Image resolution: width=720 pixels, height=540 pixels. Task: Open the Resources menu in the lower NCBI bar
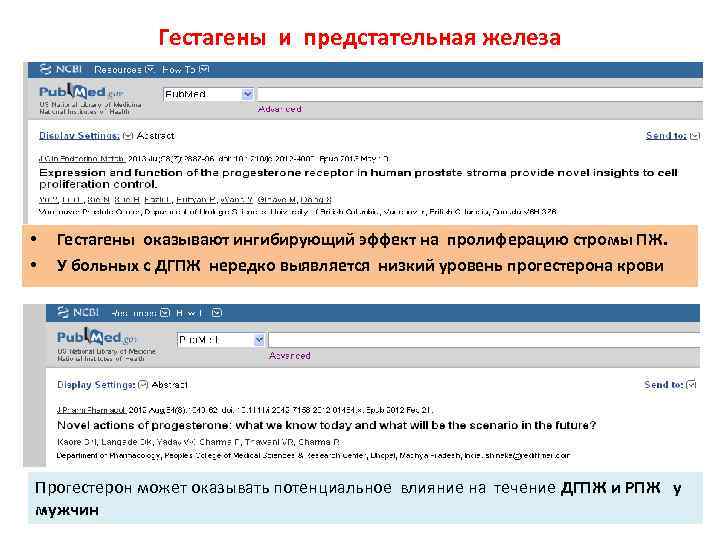[x=141, y=313]
